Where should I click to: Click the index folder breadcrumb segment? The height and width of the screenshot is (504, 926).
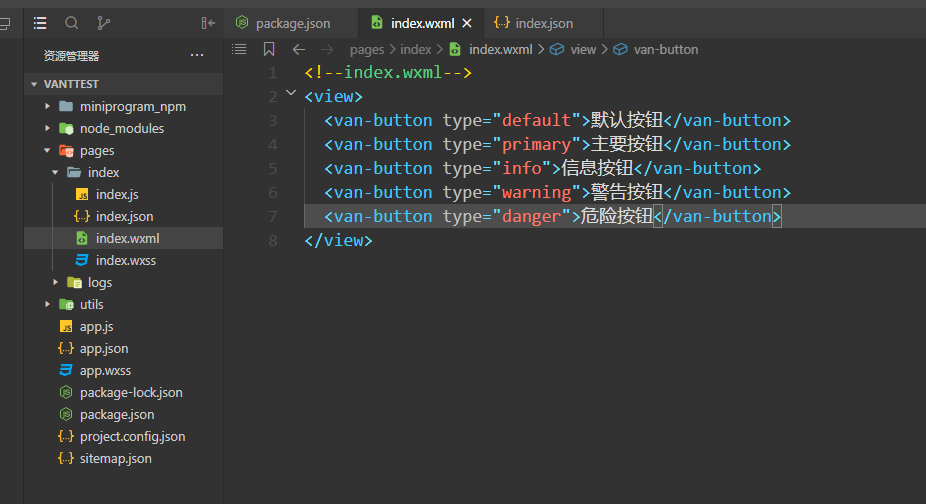pos(416,50)
